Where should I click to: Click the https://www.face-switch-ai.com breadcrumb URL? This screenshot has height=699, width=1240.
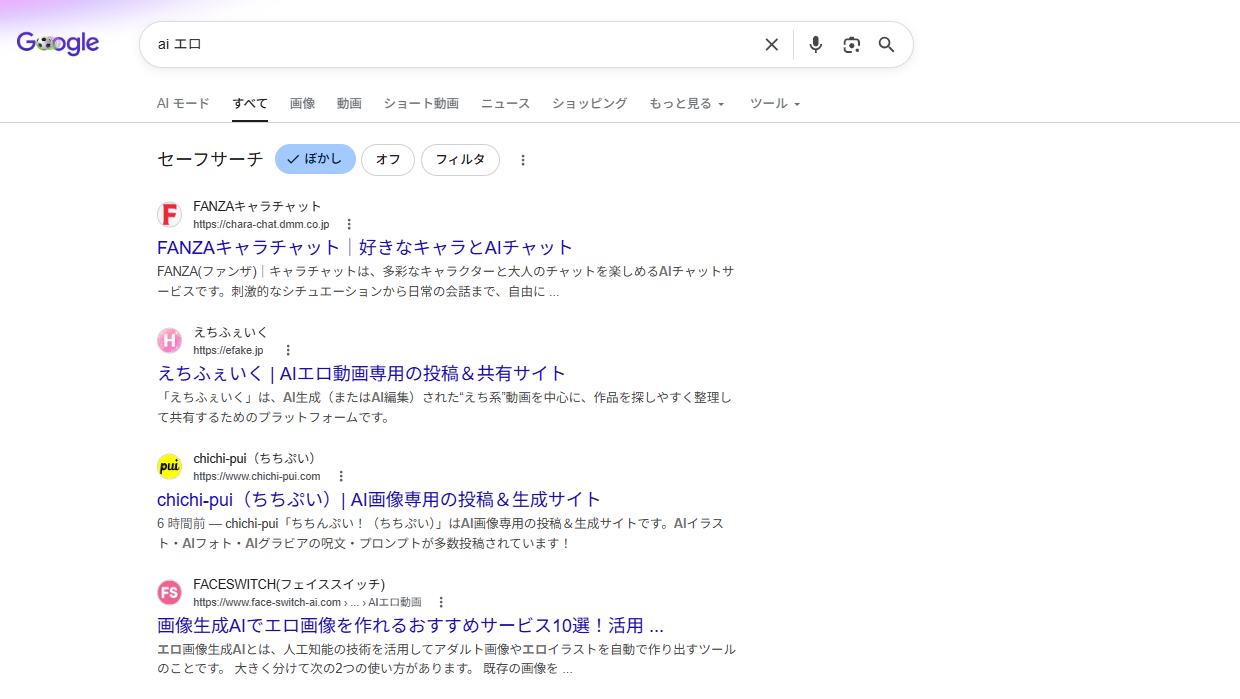pyautogui.click(x=307, y=603)
